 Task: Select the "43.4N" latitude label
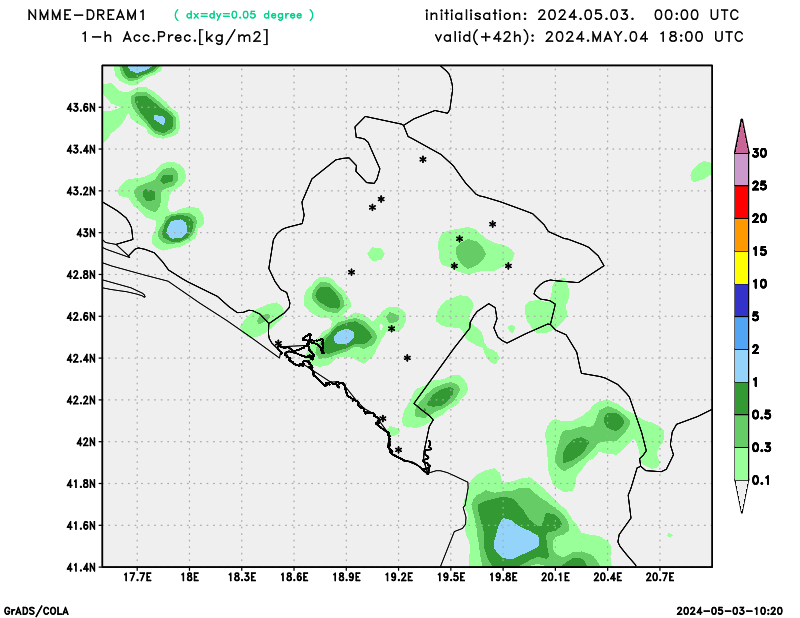81,150
